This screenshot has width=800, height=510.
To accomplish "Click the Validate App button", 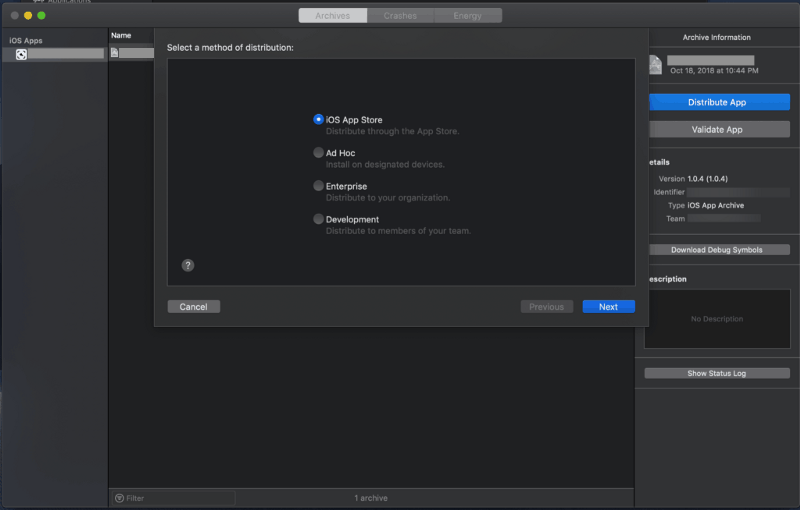I will pos(717,130).
